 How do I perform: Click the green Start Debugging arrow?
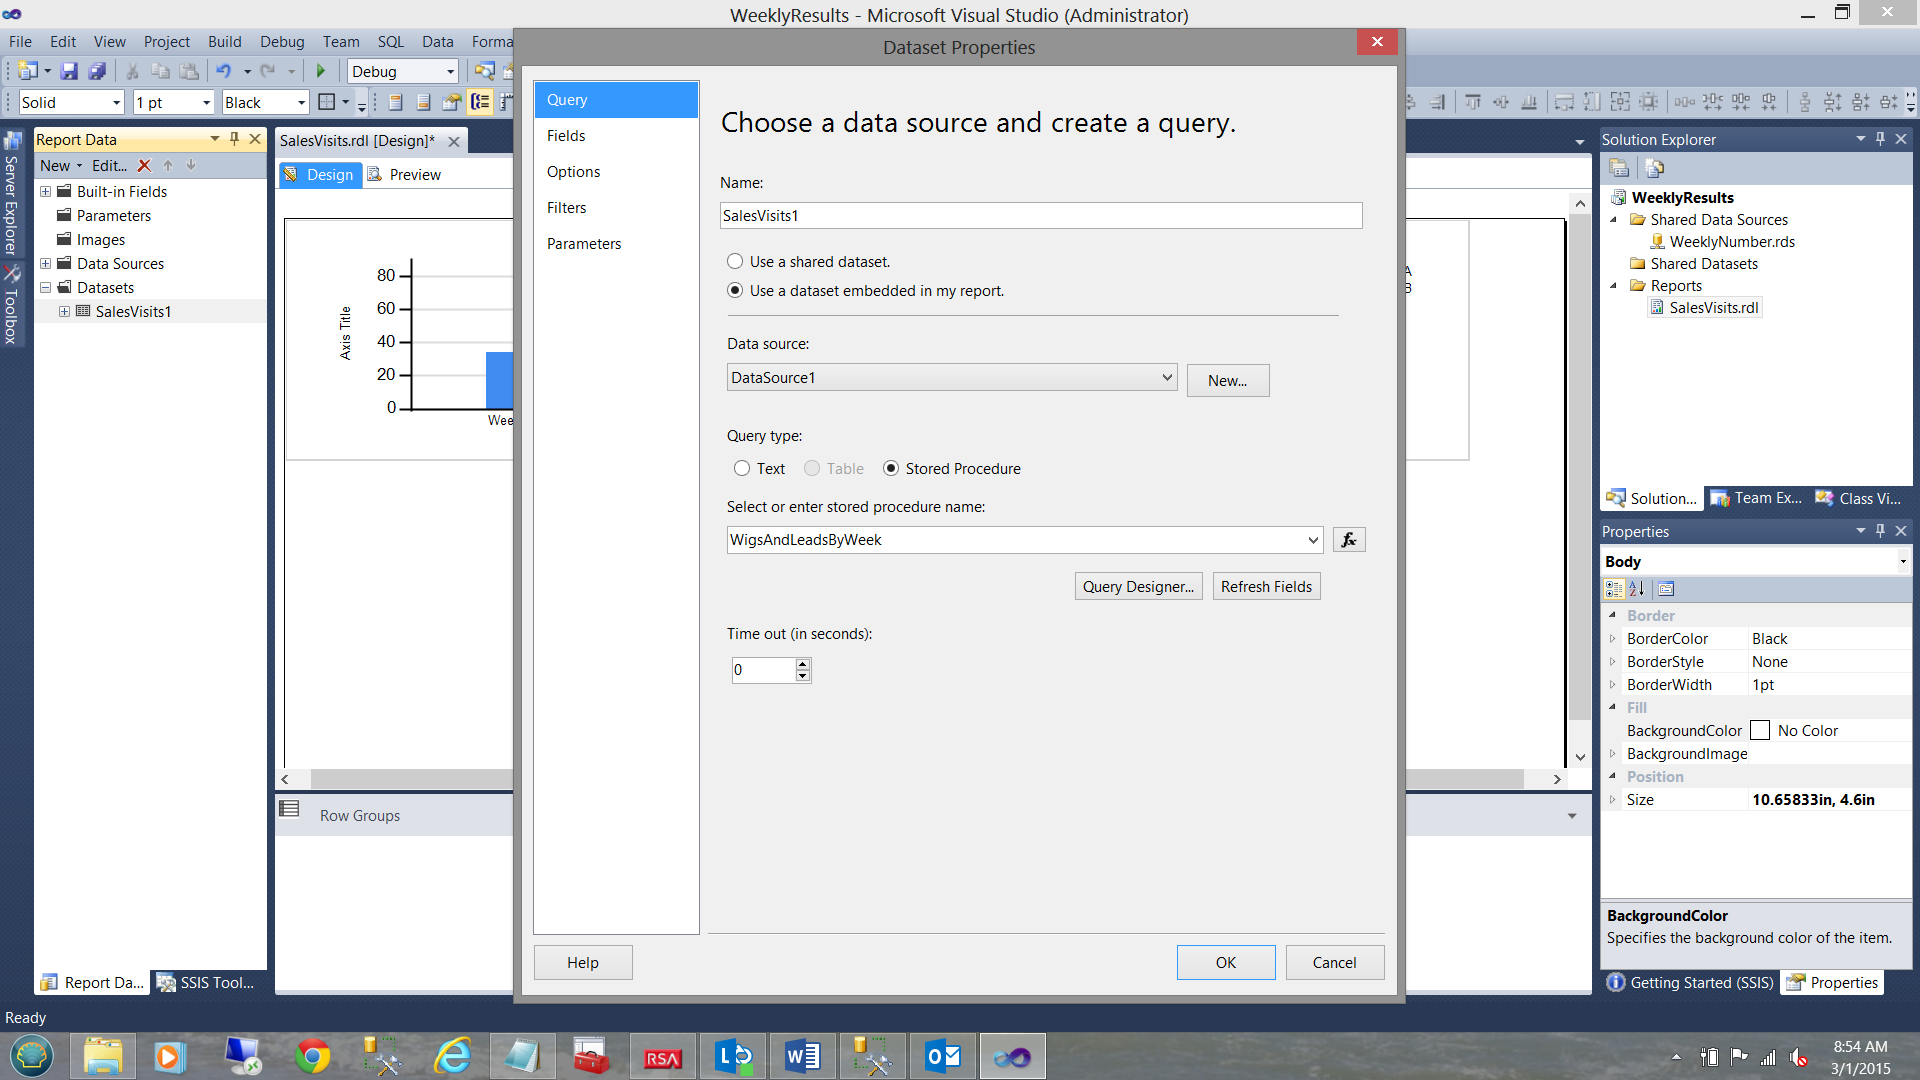click(321, 71)
